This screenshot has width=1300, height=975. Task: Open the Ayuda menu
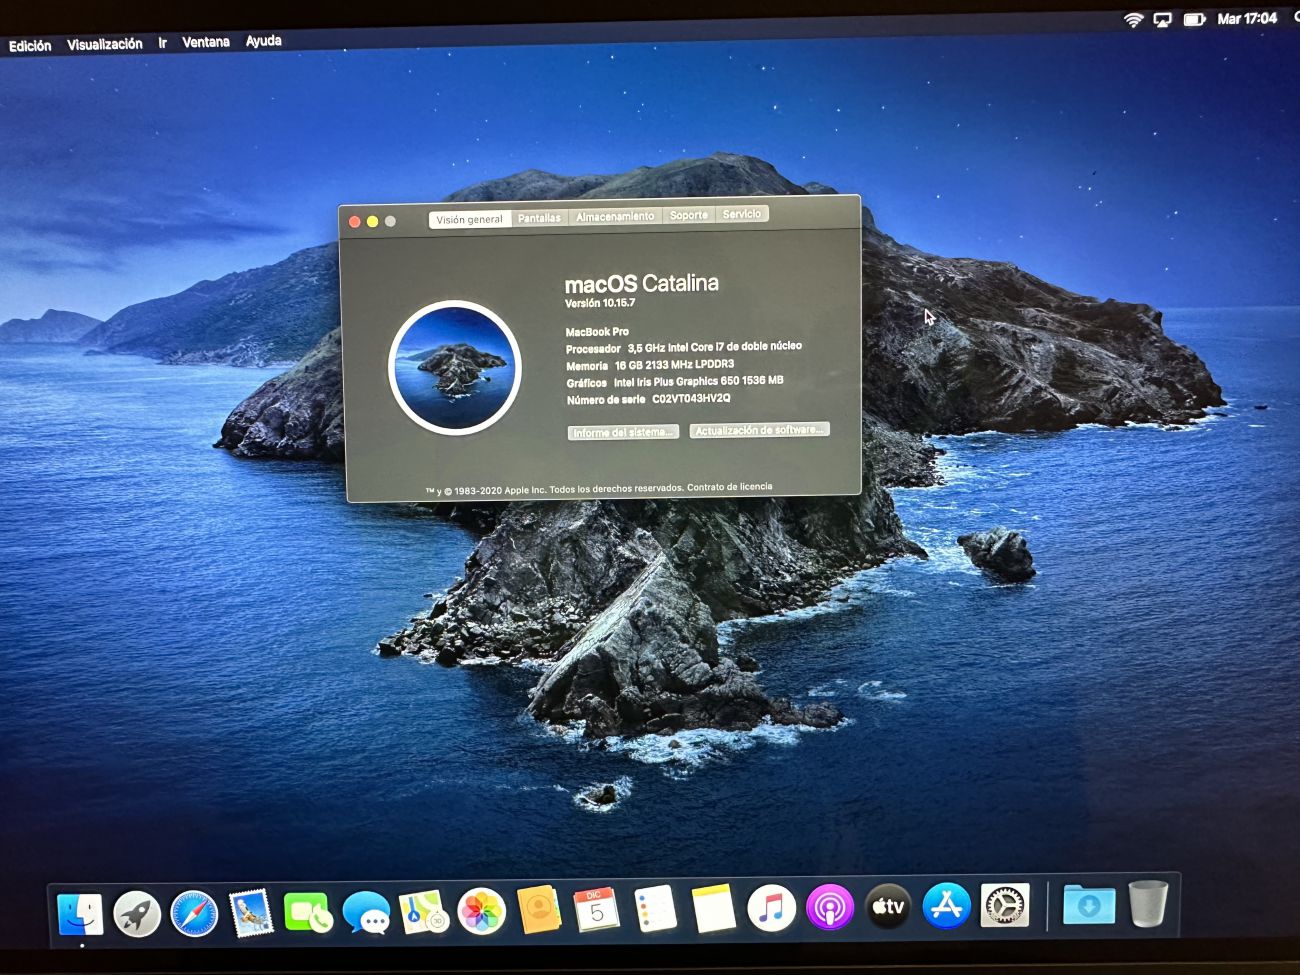point(263,41)
